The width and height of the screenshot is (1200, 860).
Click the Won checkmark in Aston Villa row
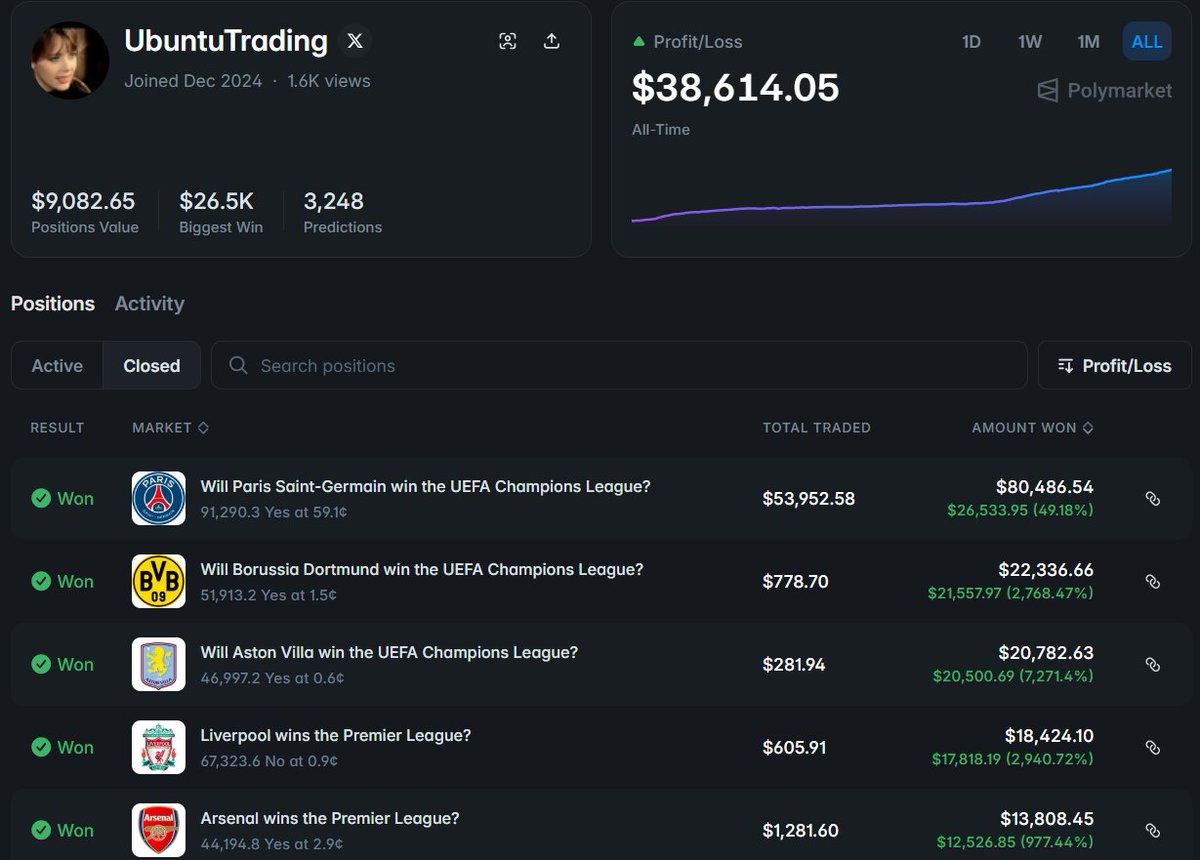tap(41, 664)
